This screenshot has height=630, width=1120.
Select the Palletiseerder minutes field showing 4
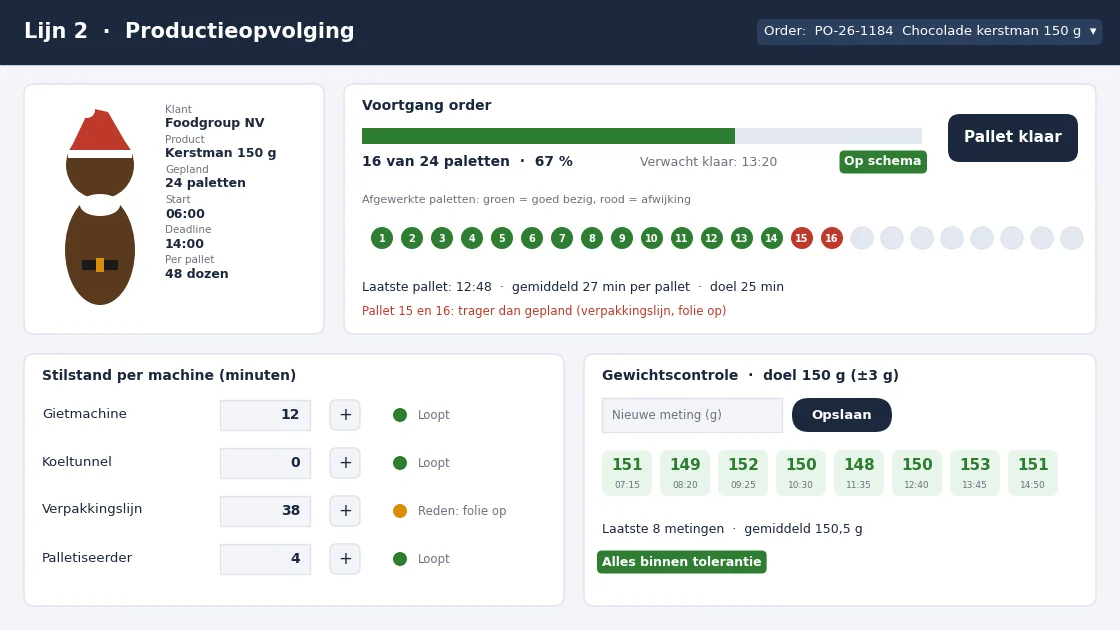click(265, 559)
